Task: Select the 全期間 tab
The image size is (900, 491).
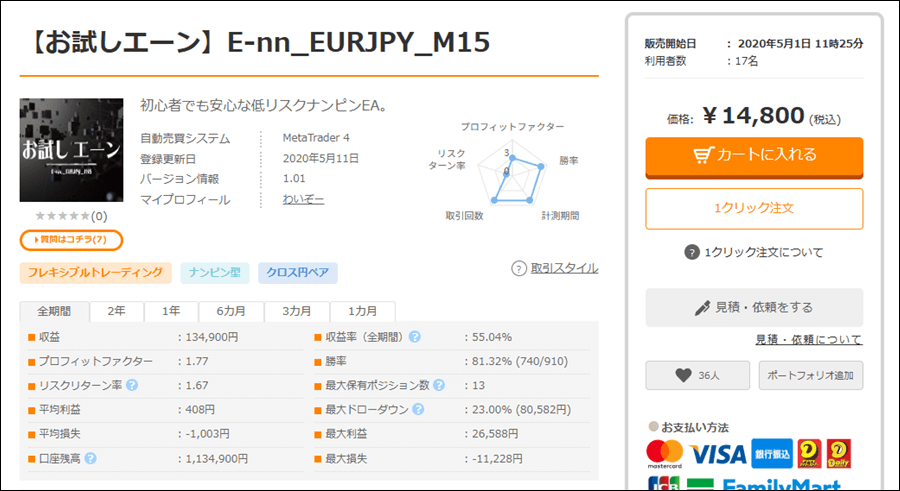Action: click(x=55, y=311)
